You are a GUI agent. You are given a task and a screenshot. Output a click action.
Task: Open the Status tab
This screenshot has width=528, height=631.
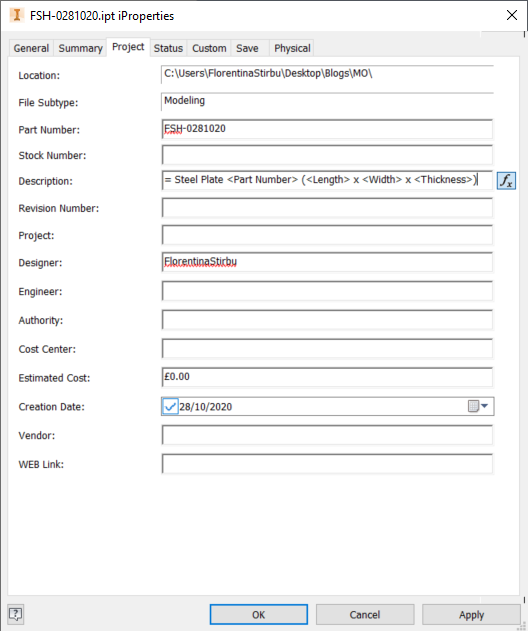click(x=168, y=48)
